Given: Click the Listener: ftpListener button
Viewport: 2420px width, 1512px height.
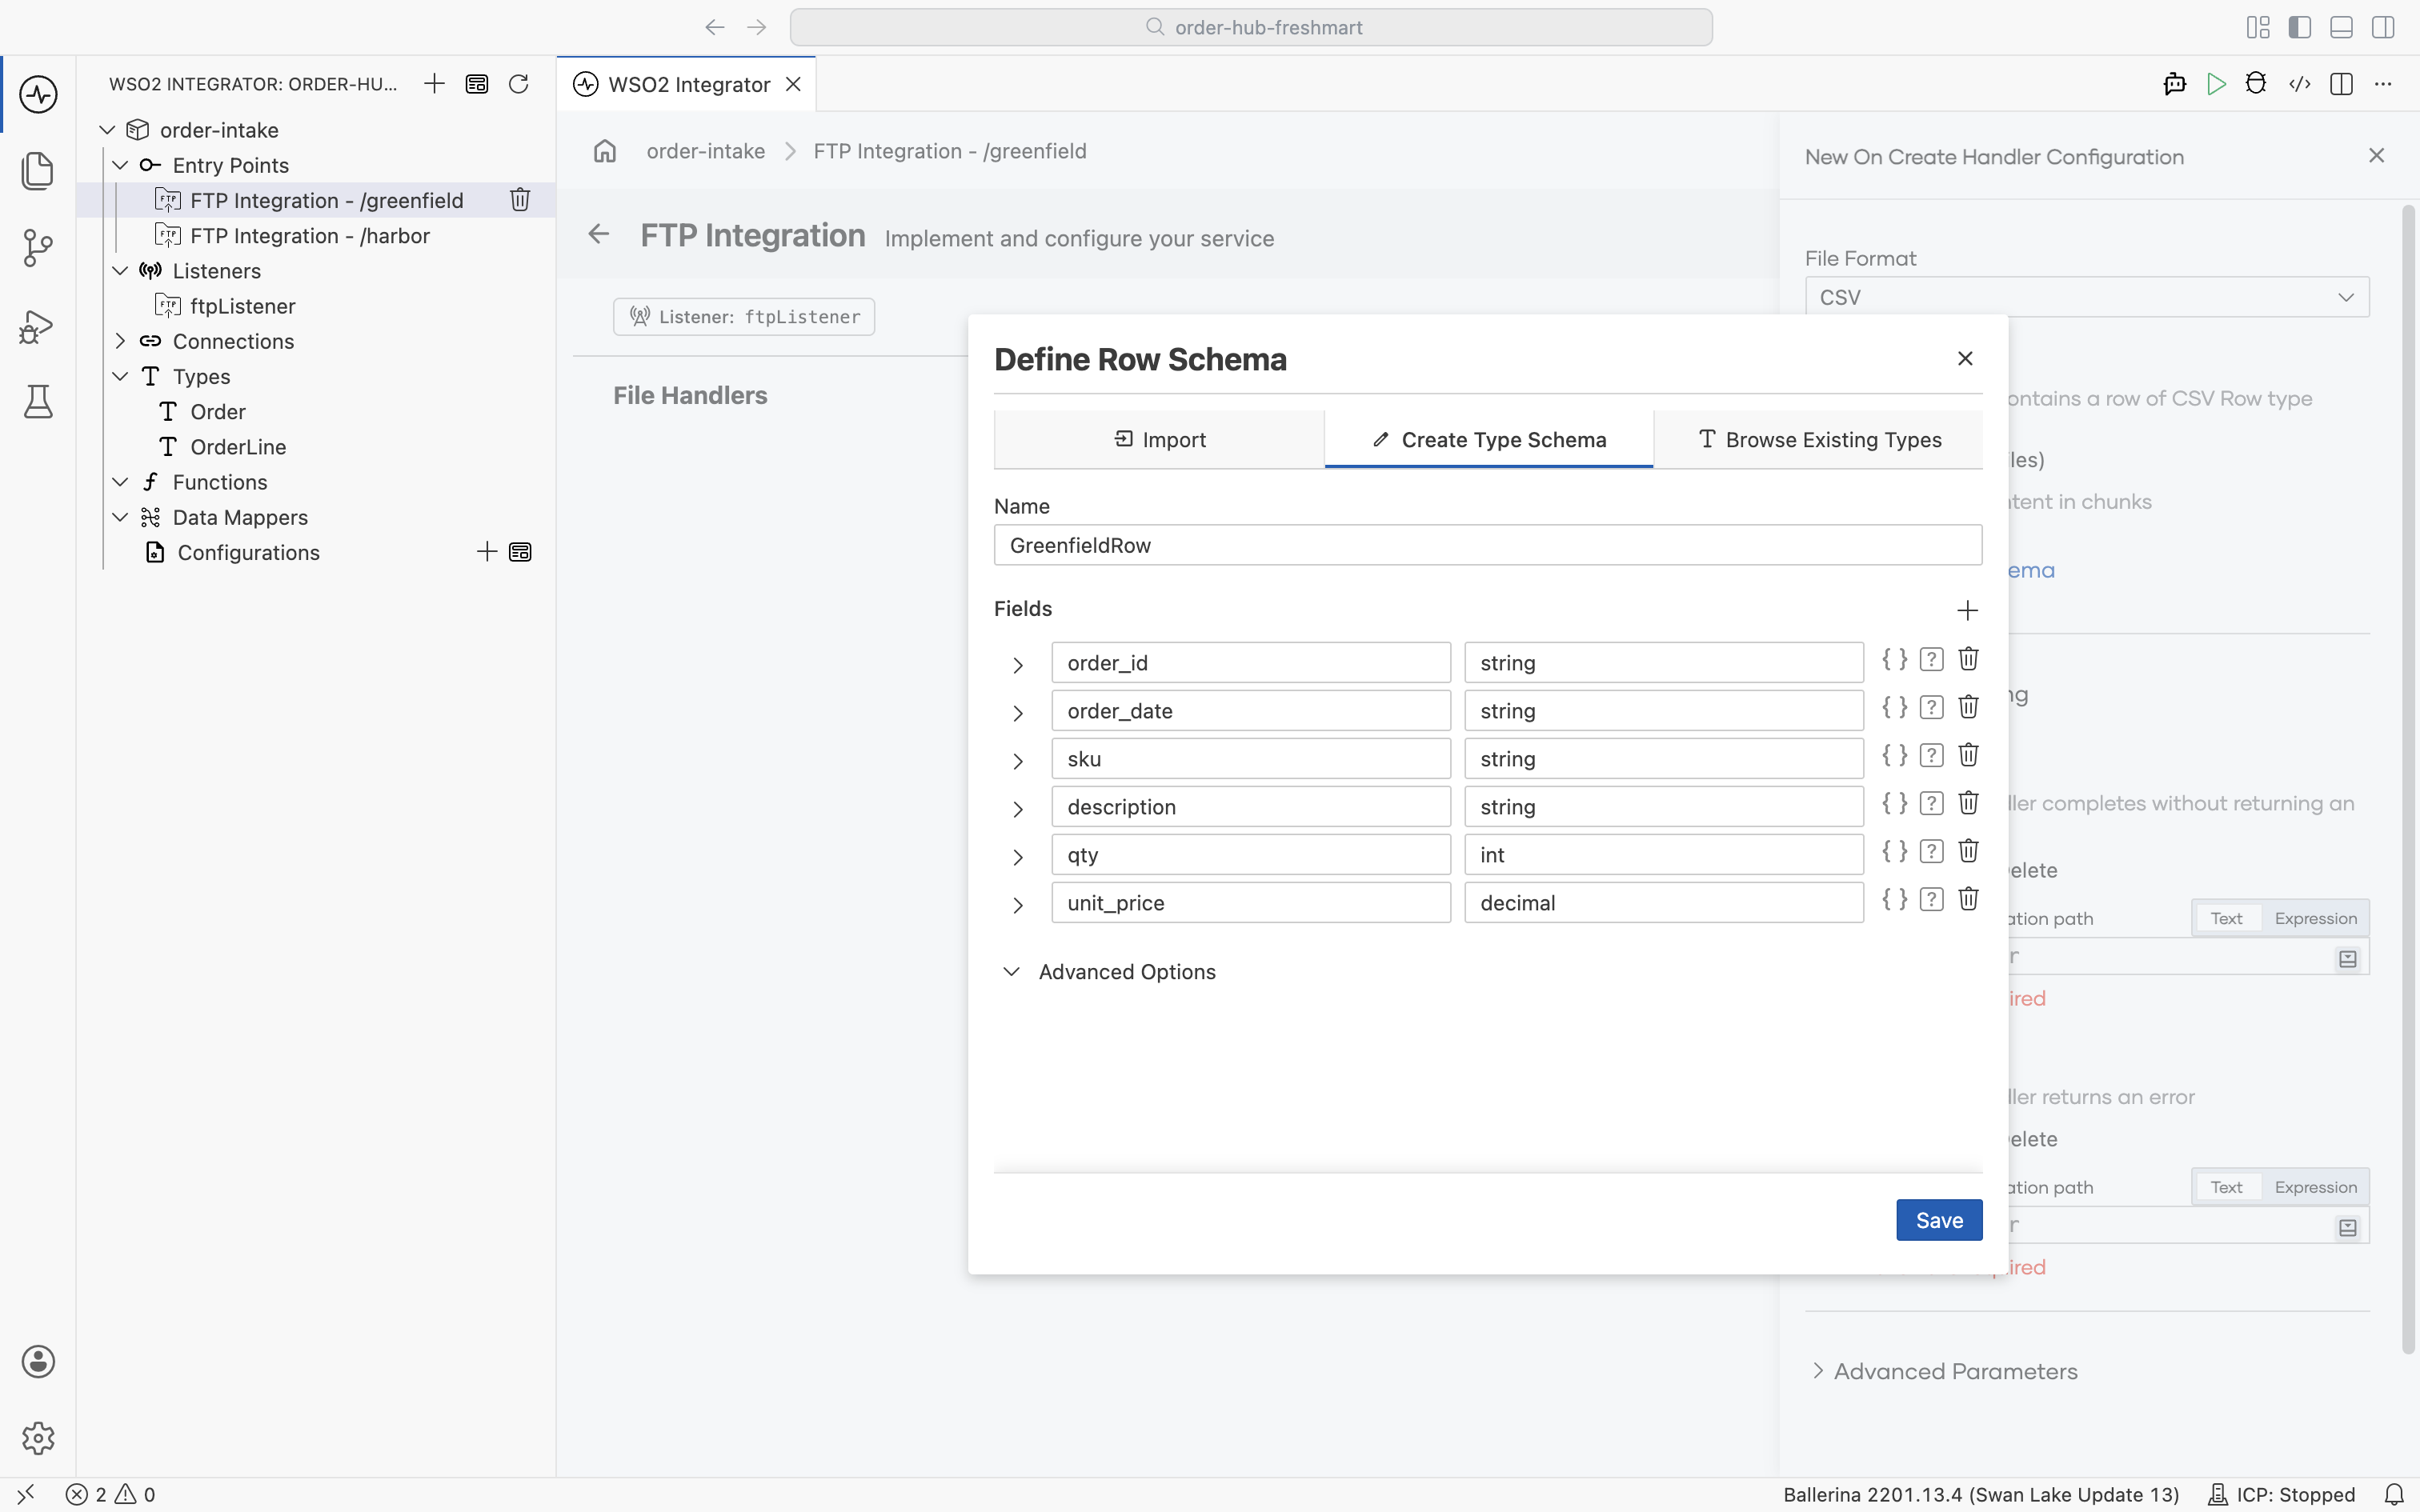Looking at the screenshot, I should click(x=744, y=317).
